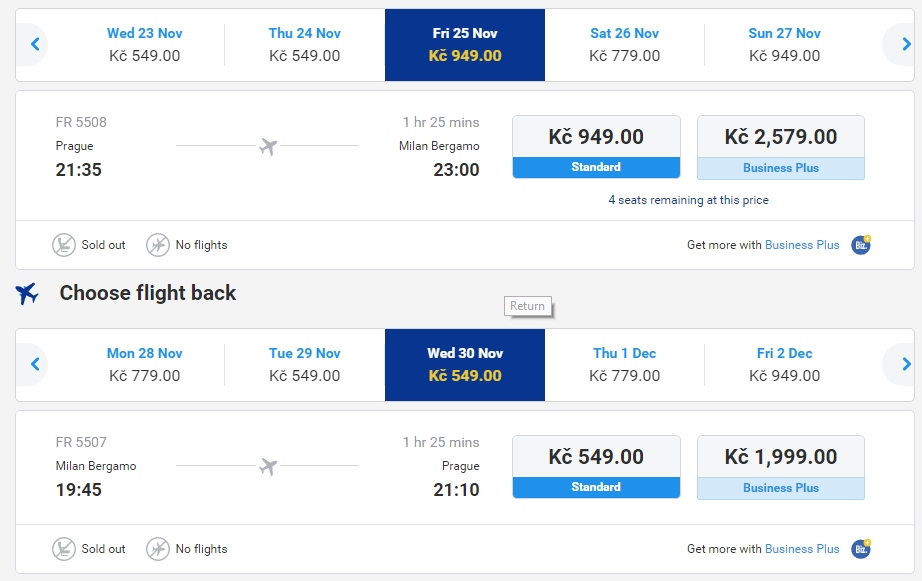Screen dimensions: 922x581
Task: Select Thu 24 Nov outbound date
Action: [305, 45]
